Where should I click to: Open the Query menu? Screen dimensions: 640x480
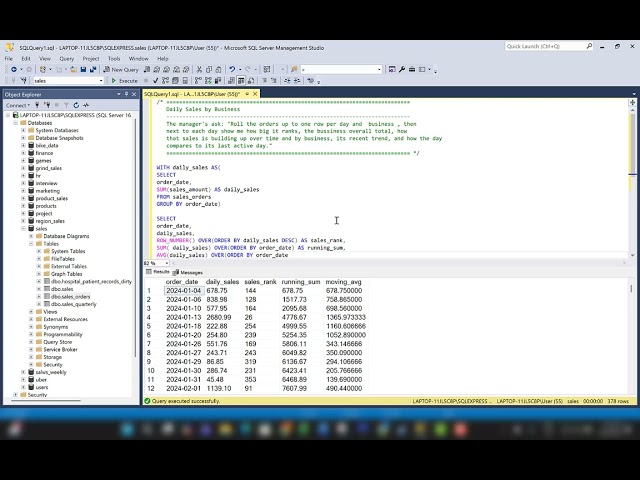[x=67, y=59]
